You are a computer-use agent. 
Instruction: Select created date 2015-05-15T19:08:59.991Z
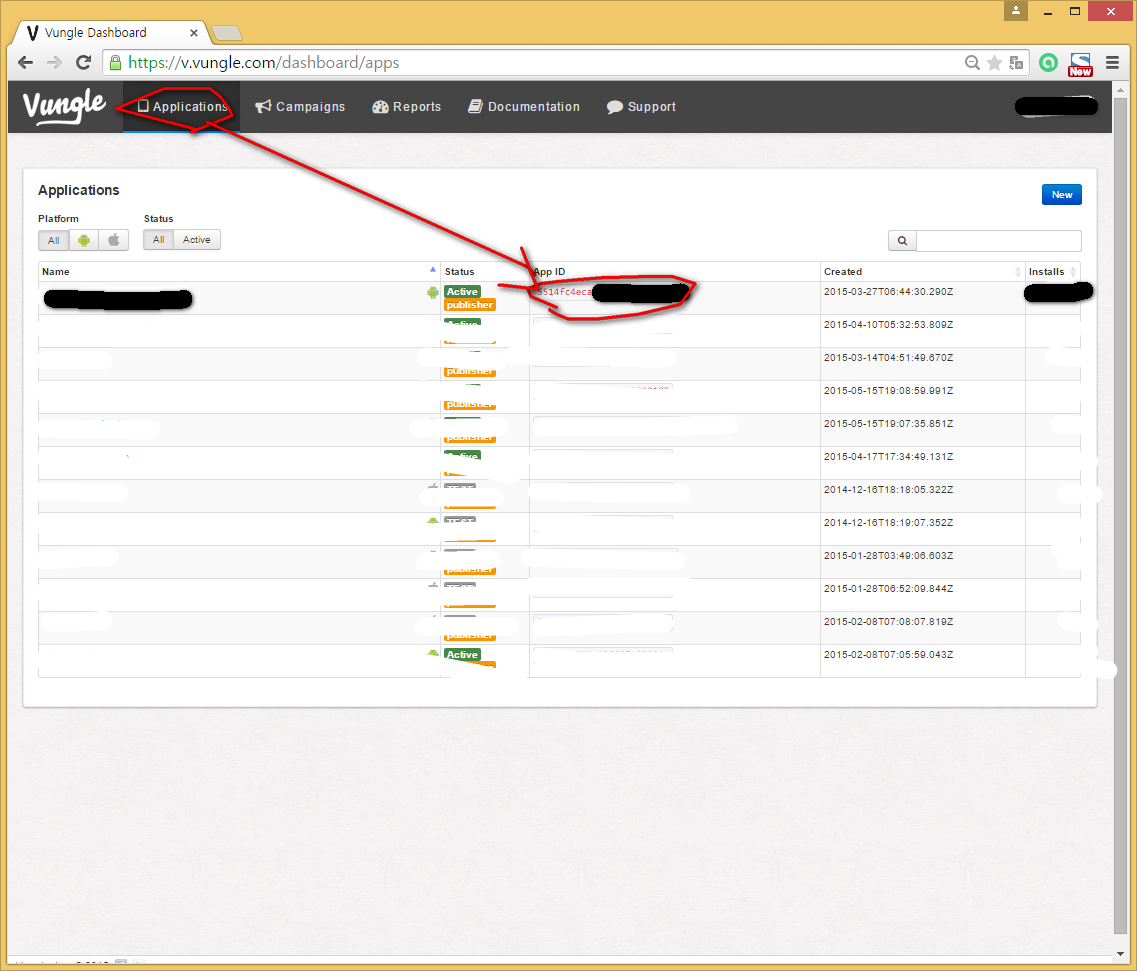888,390
